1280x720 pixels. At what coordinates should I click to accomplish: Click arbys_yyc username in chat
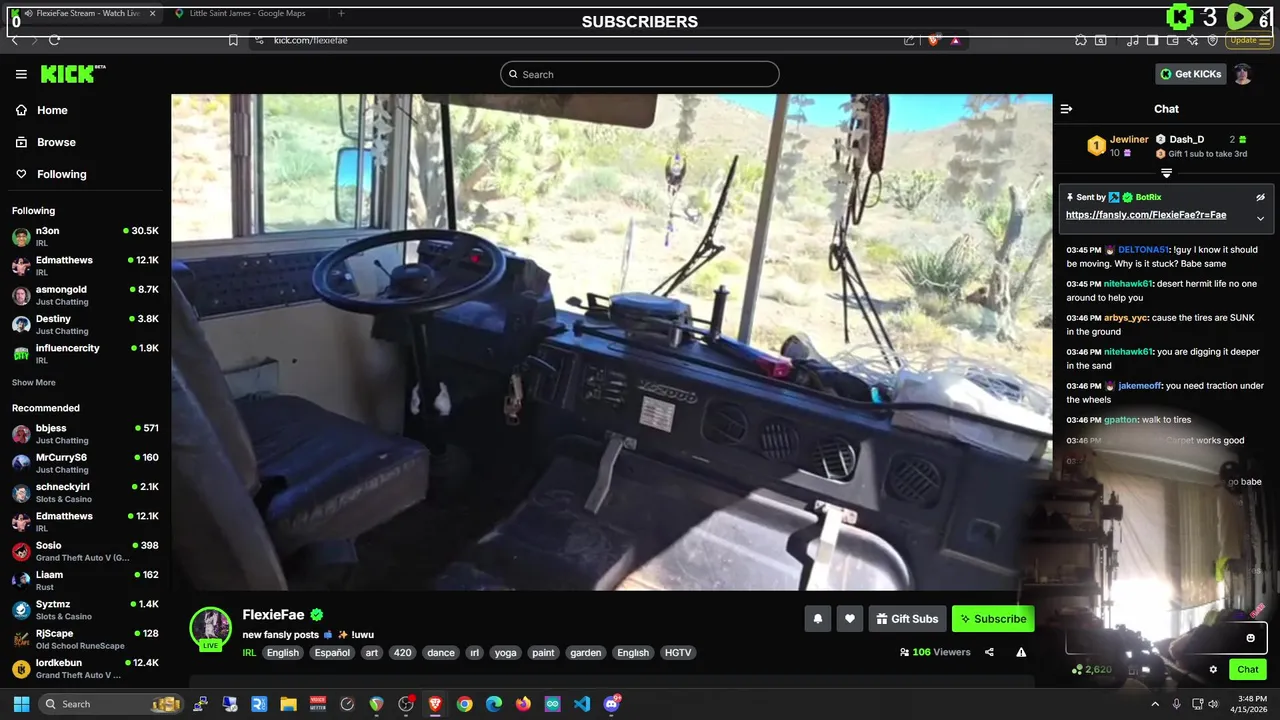tap(1126, 318)
